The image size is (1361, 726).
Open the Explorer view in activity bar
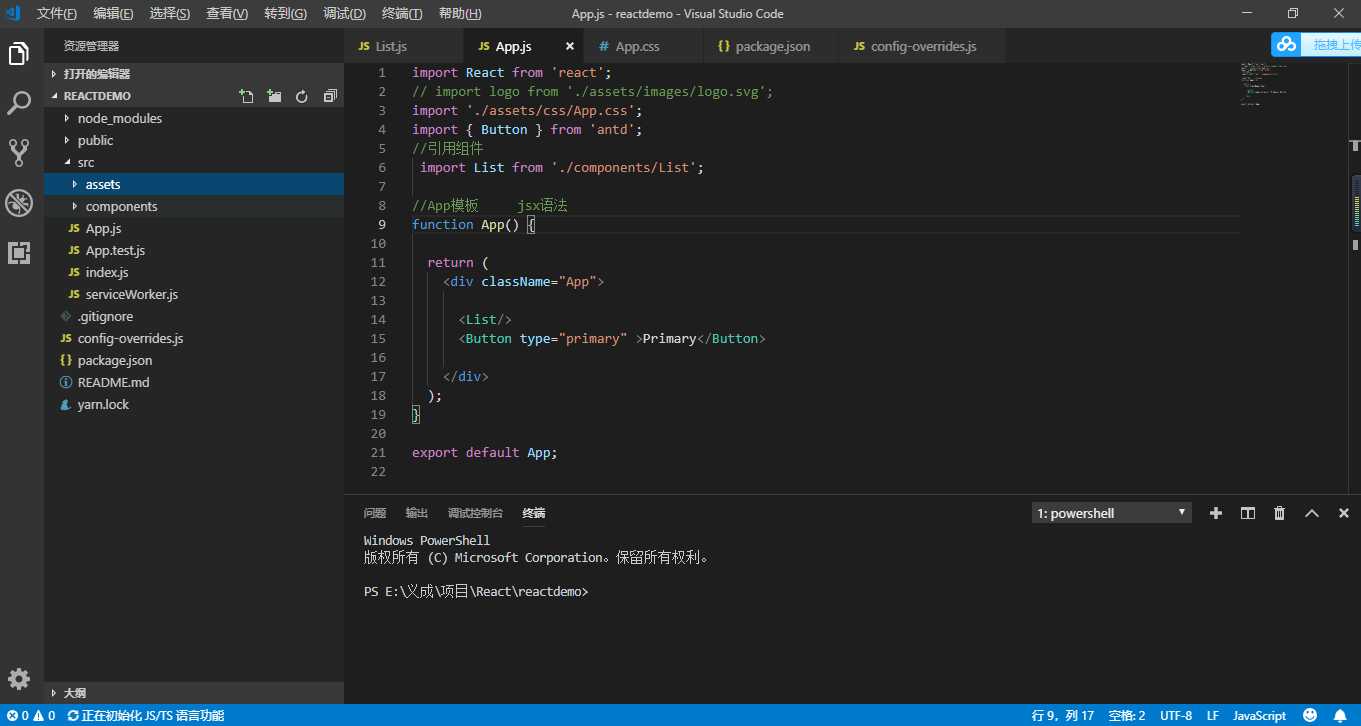point(19,54)
